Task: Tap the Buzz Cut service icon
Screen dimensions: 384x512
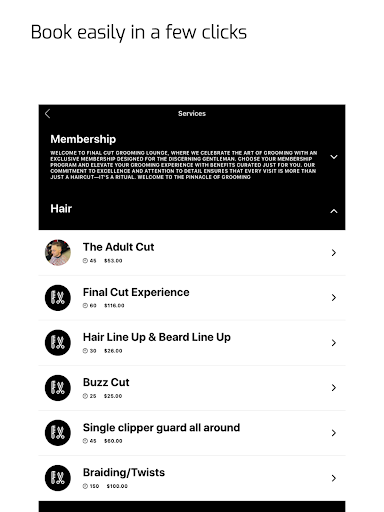Action: [58, 388]
